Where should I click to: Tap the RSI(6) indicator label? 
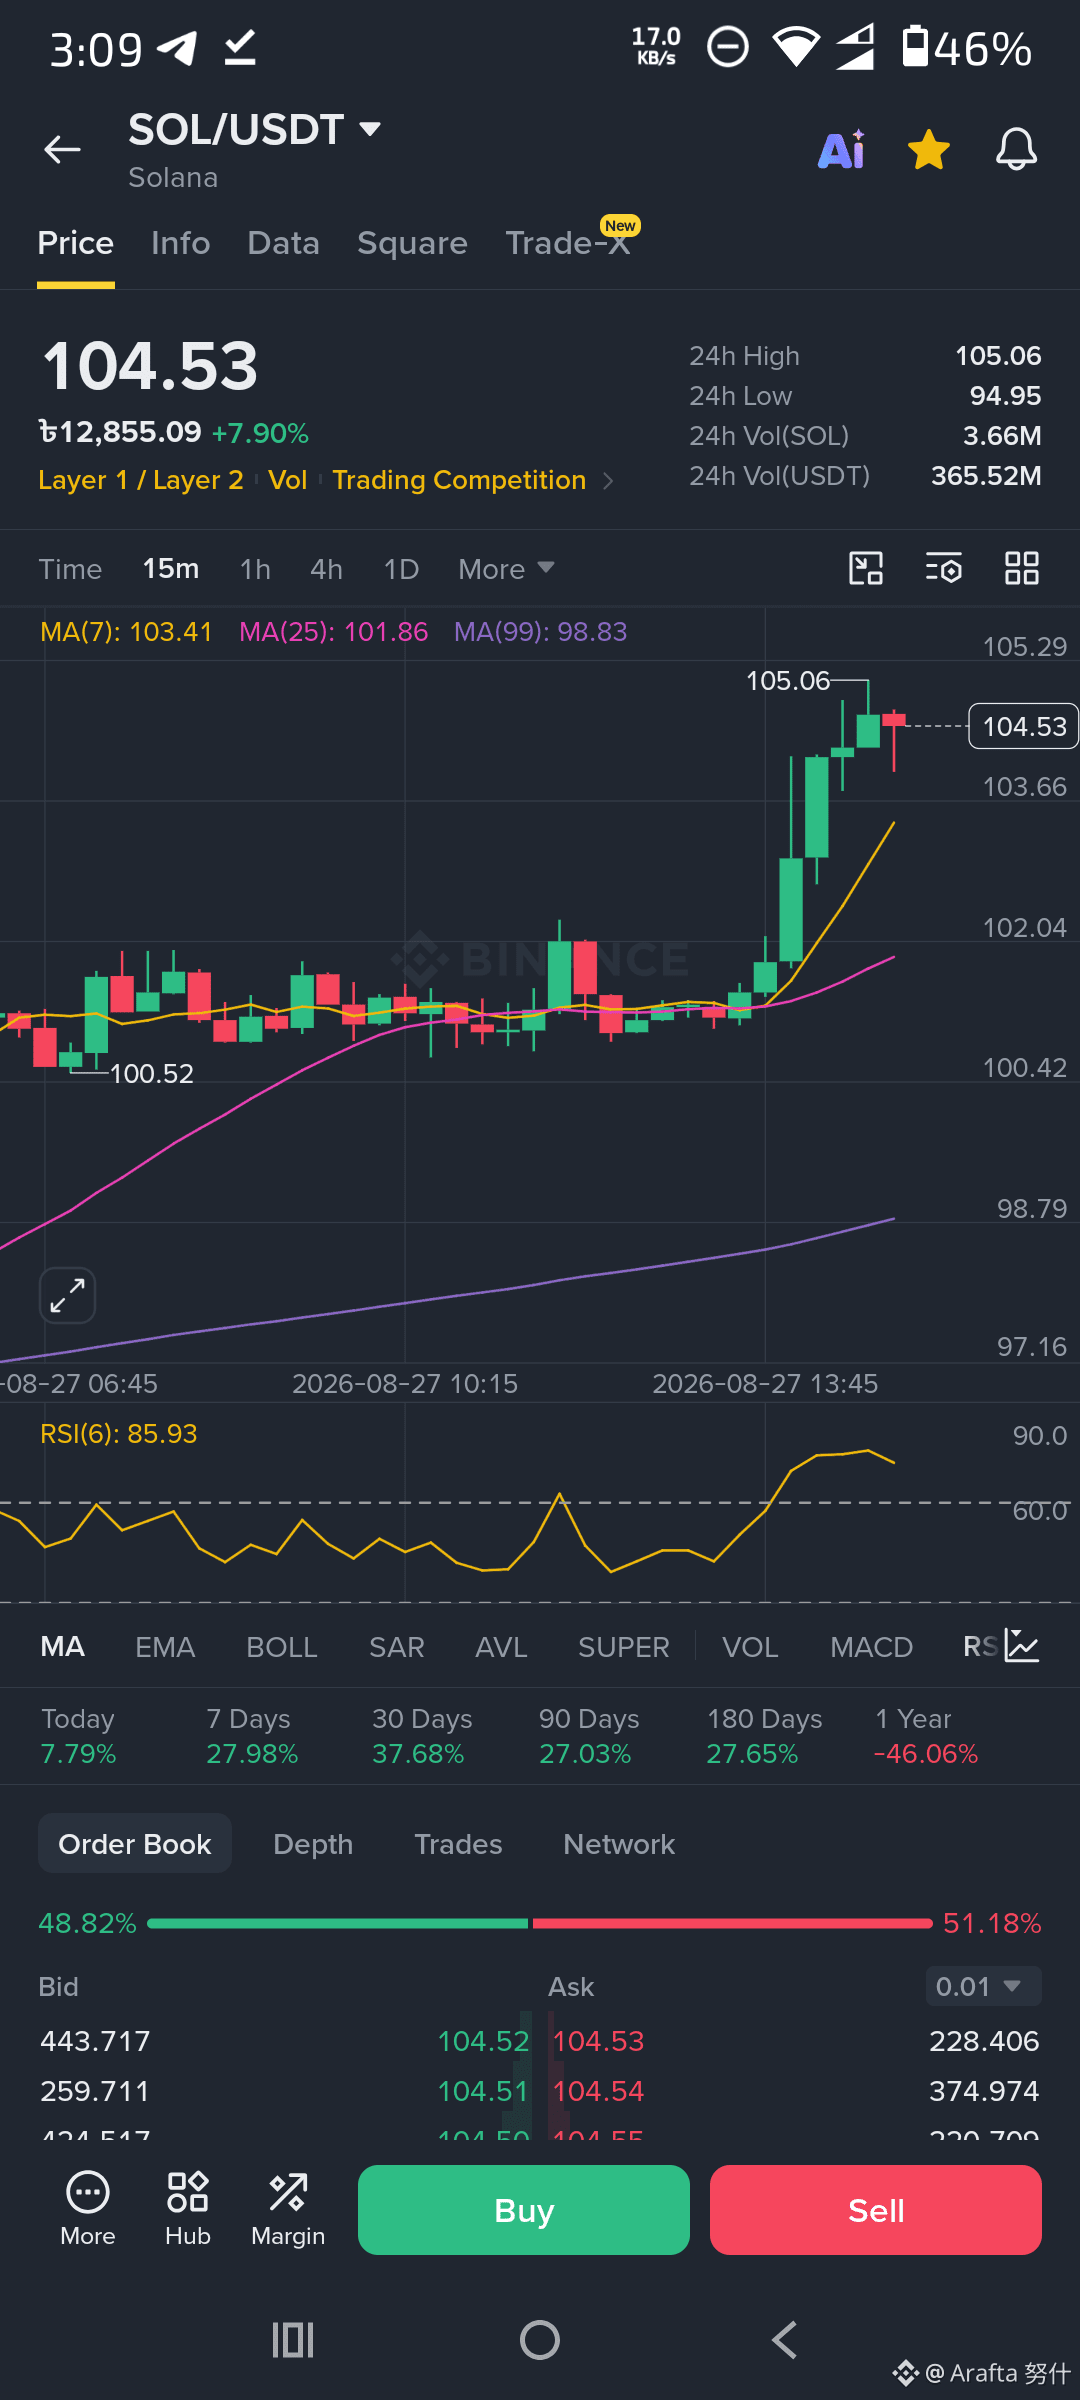[x=119, y=1434]
